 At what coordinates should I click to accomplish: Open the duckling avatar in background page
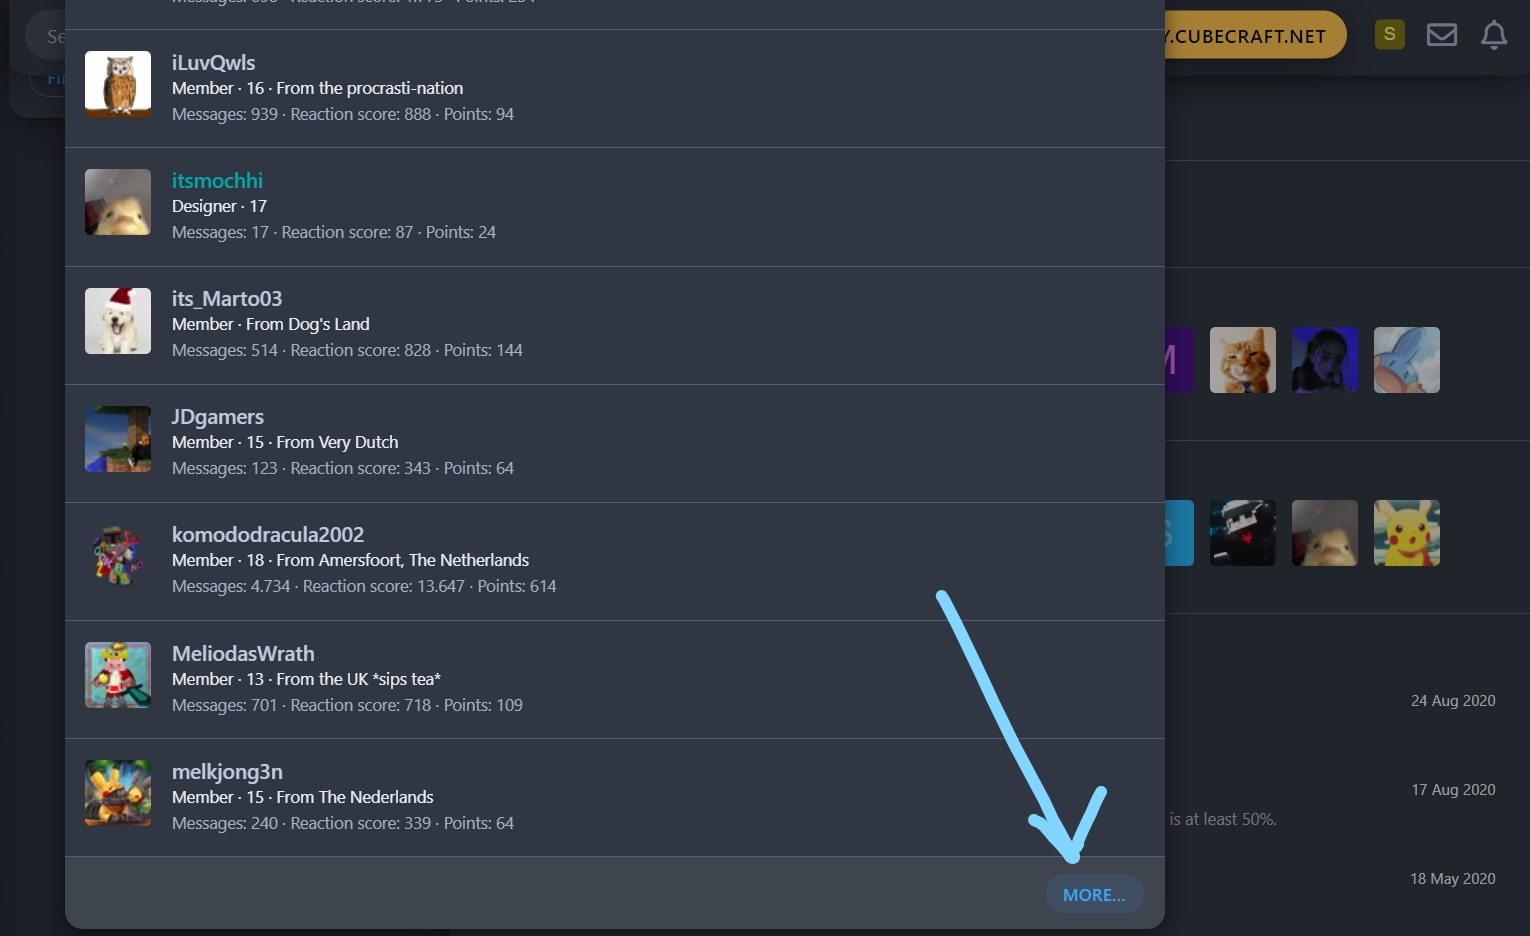tap(1325, 533)
